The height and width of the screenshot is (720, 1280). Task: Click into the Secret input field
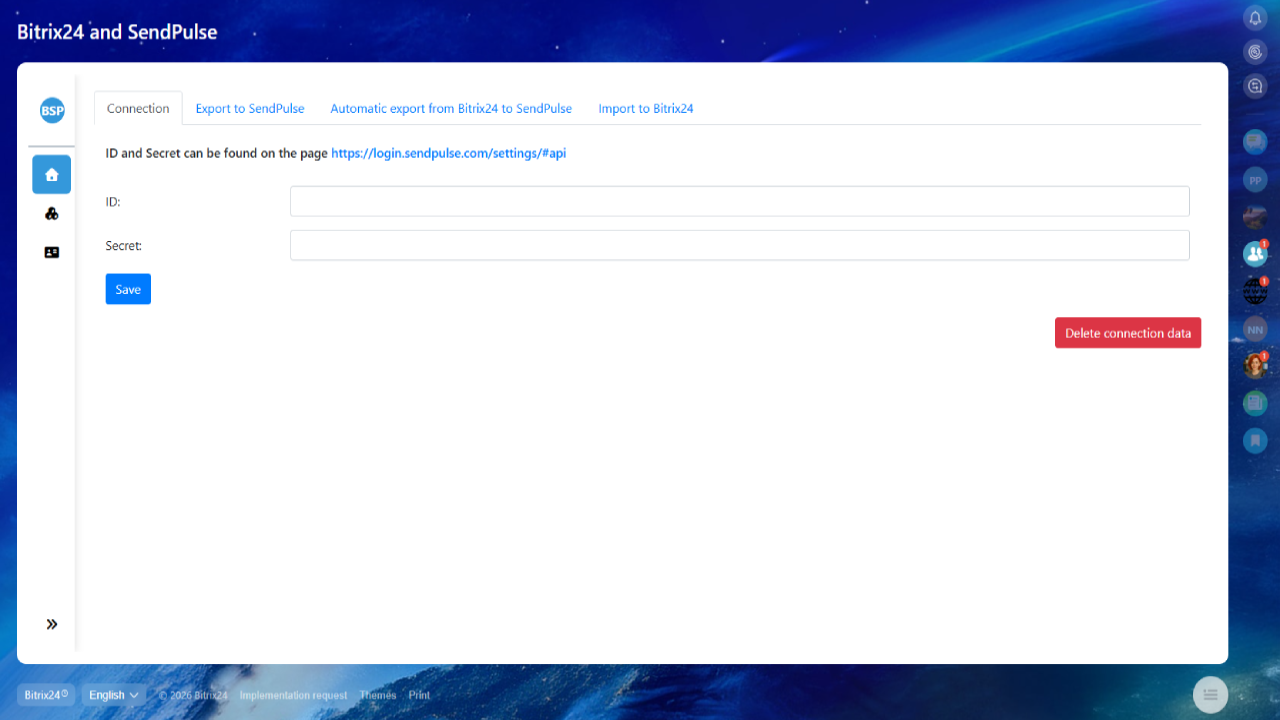[x=739, y=245]
